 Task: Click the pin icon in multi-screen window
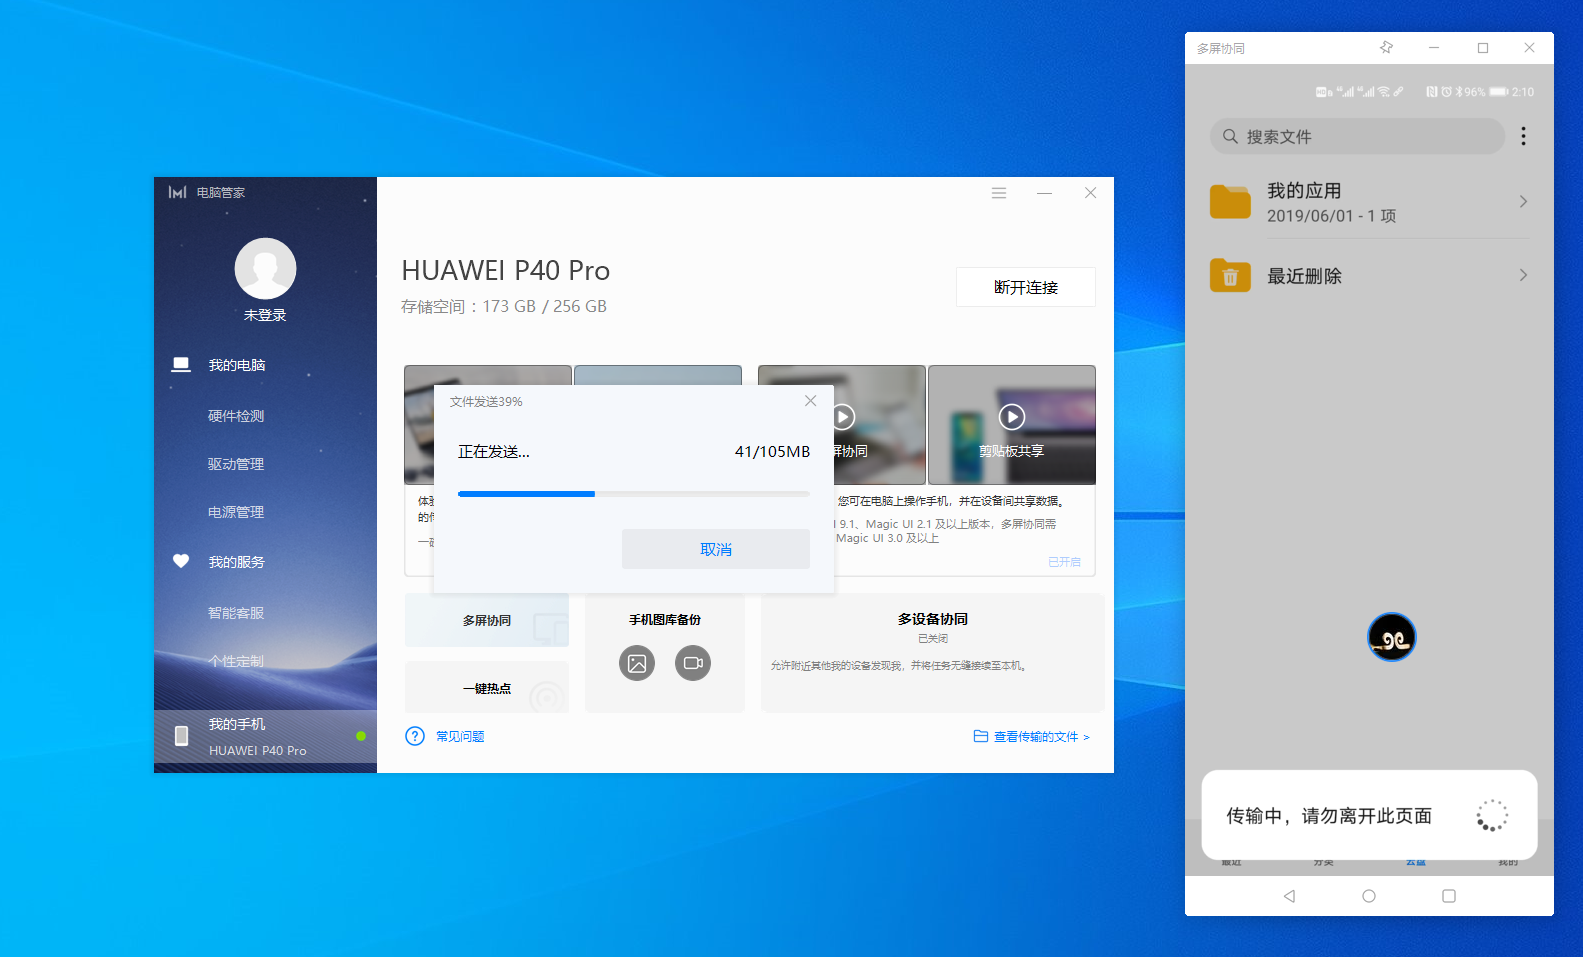[1386, 48]
